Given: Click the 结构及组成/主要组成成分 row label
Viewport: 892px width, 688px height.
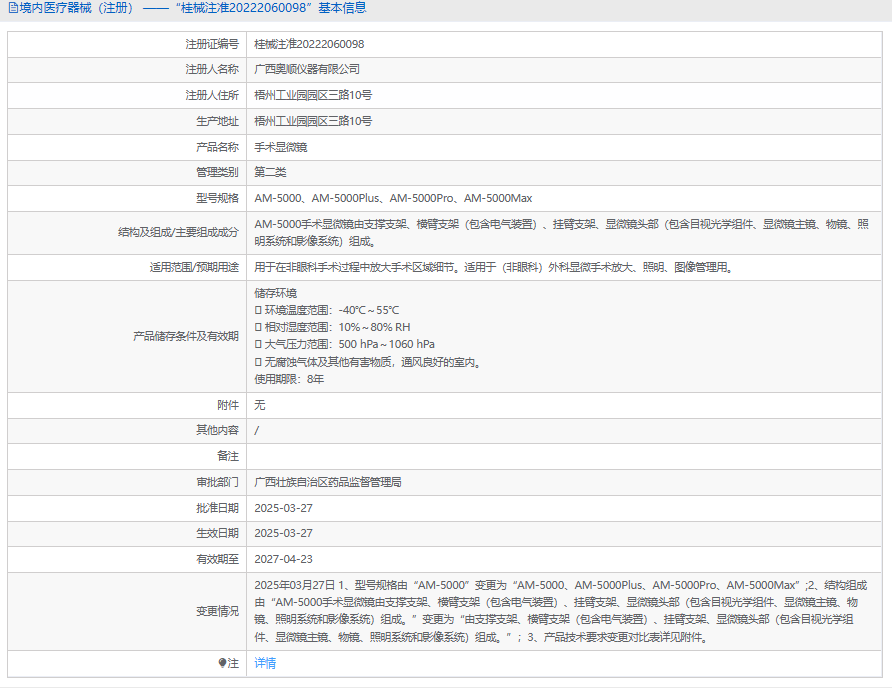Looking at the screenshot, I should [x=178, y=233].
